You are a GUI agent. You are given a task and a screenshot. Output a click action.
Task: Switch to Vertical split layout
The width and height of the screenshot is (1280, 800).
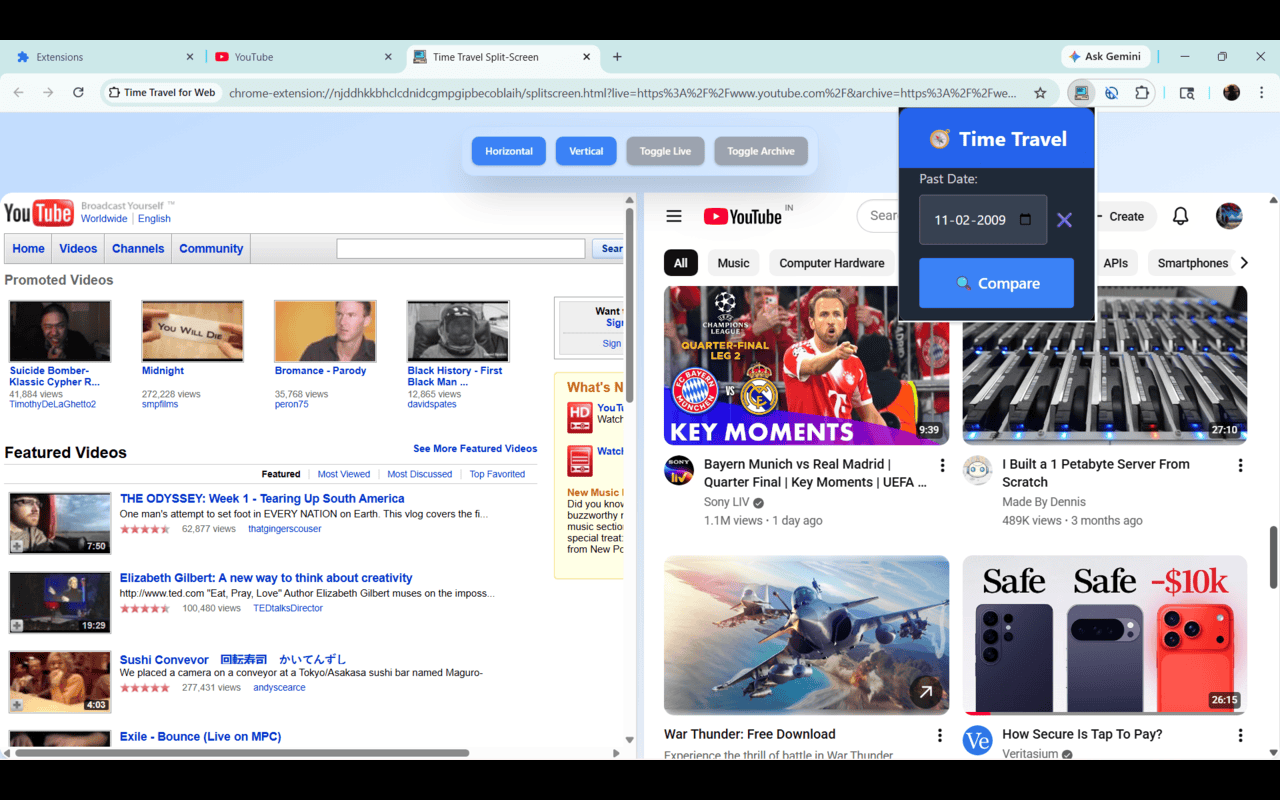[586, 151]
